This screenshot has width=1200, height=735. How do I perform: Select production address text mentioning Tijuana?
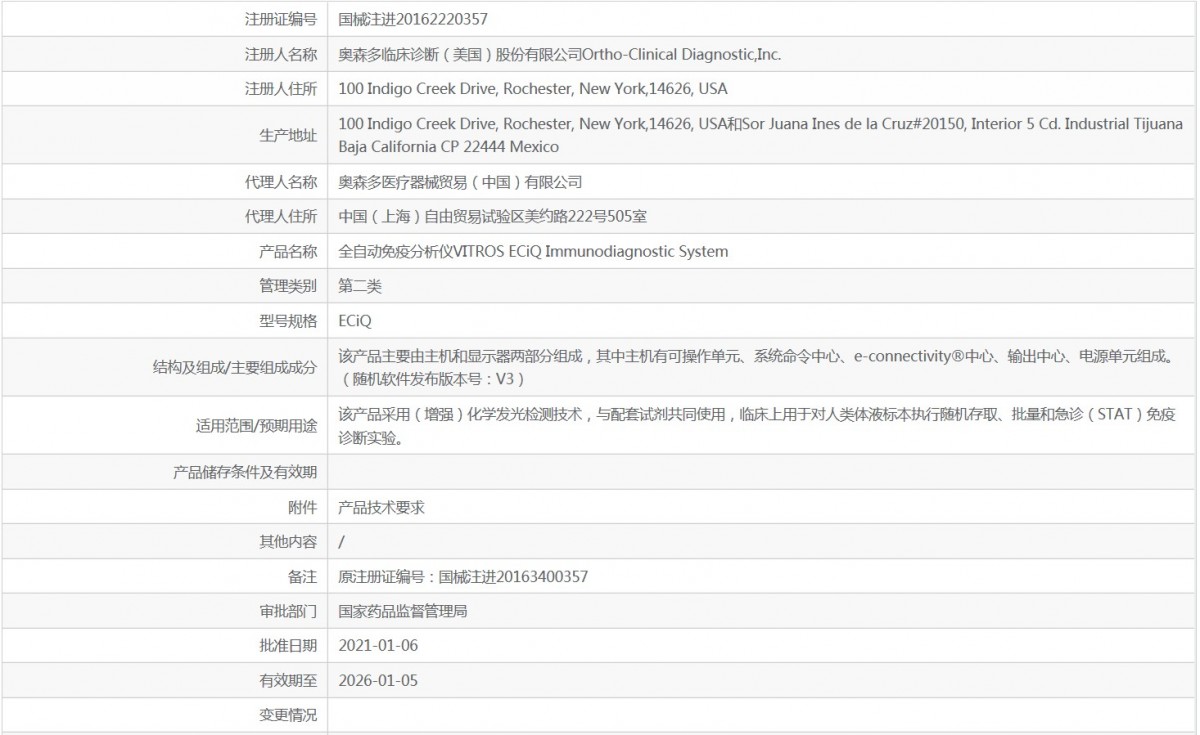pyautogui.click(x=761, y=135)
